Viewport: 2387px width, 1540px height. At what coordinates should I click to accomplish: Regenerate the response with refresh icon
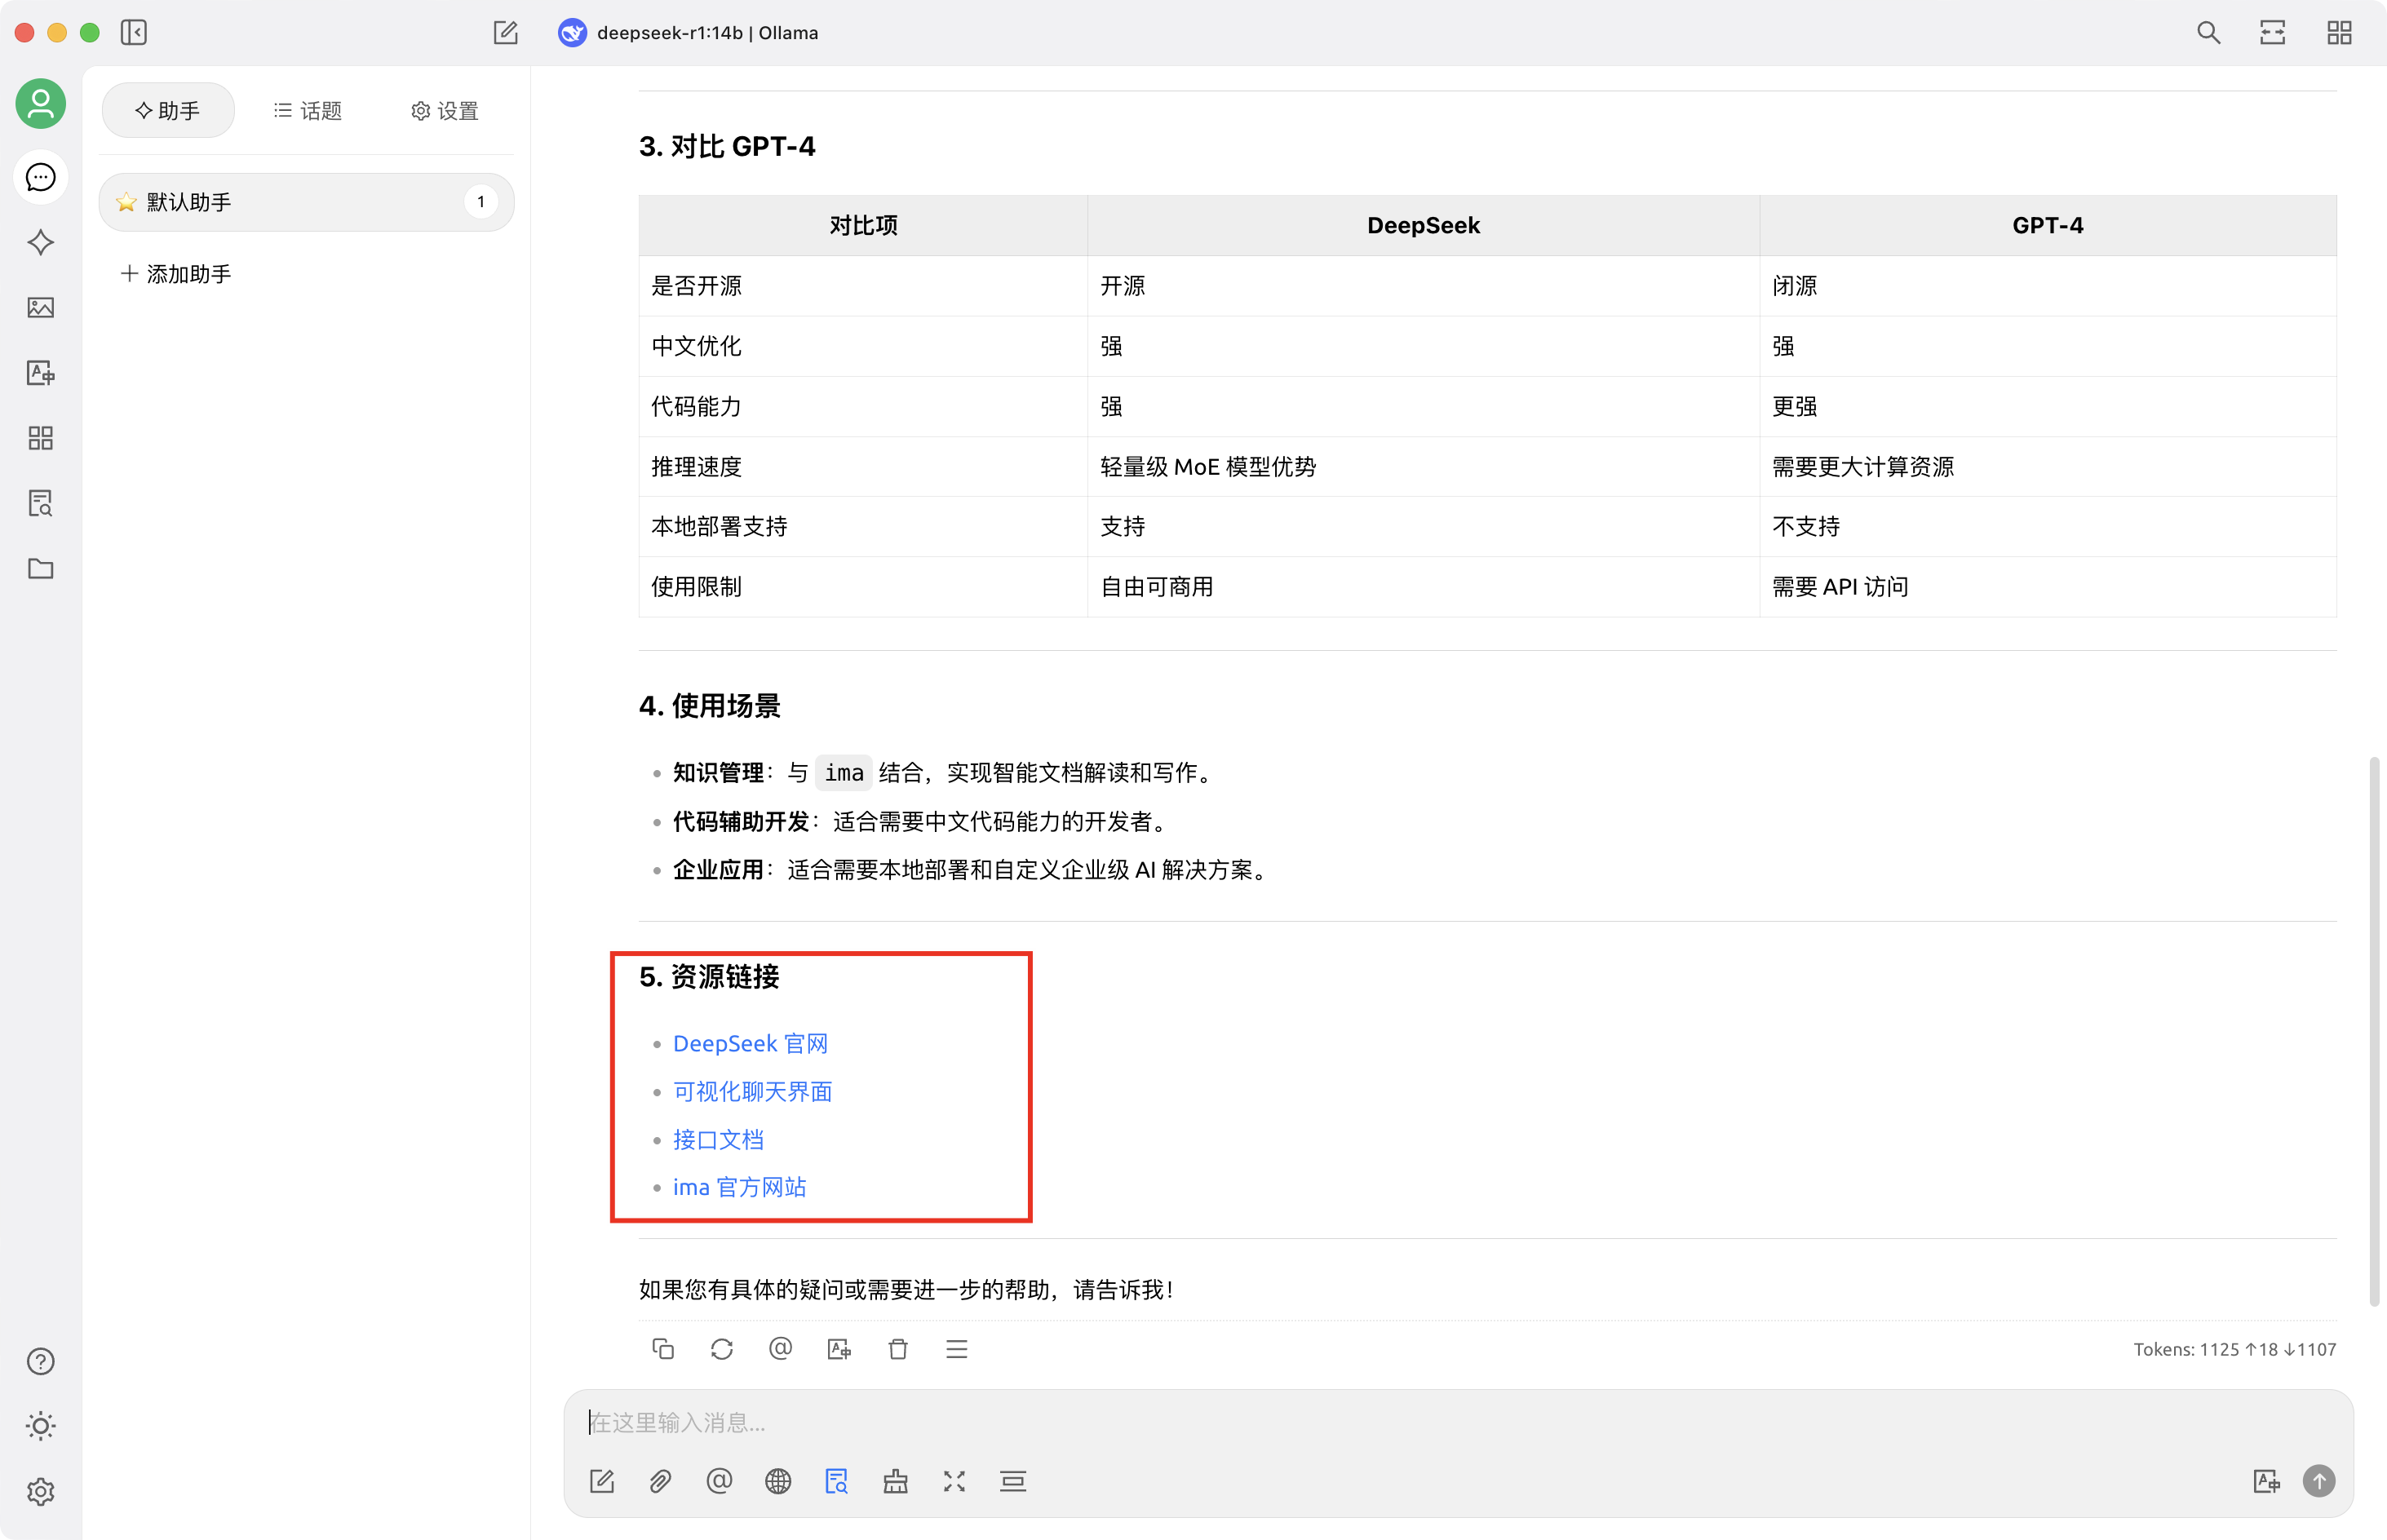pyautogui.click(x=722, y=1349)
